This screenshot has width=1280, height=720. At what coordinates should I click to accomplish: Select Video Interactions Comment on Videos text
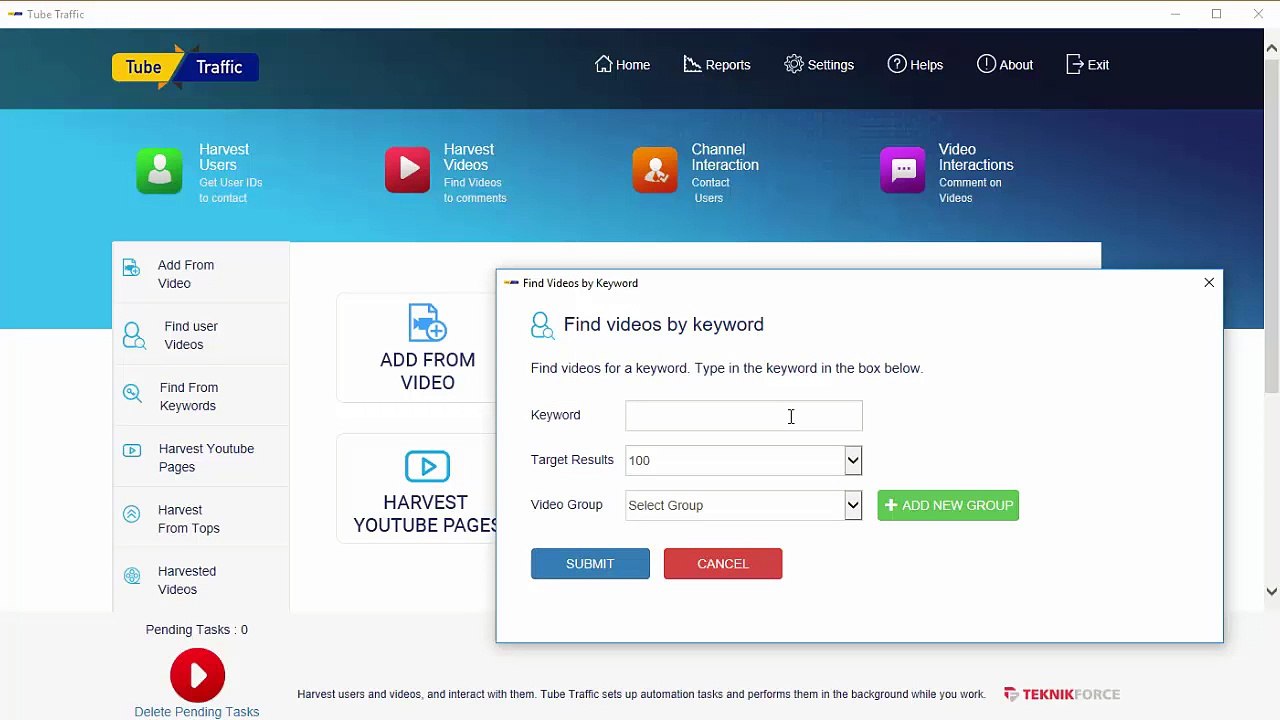(x=976, y=173)
